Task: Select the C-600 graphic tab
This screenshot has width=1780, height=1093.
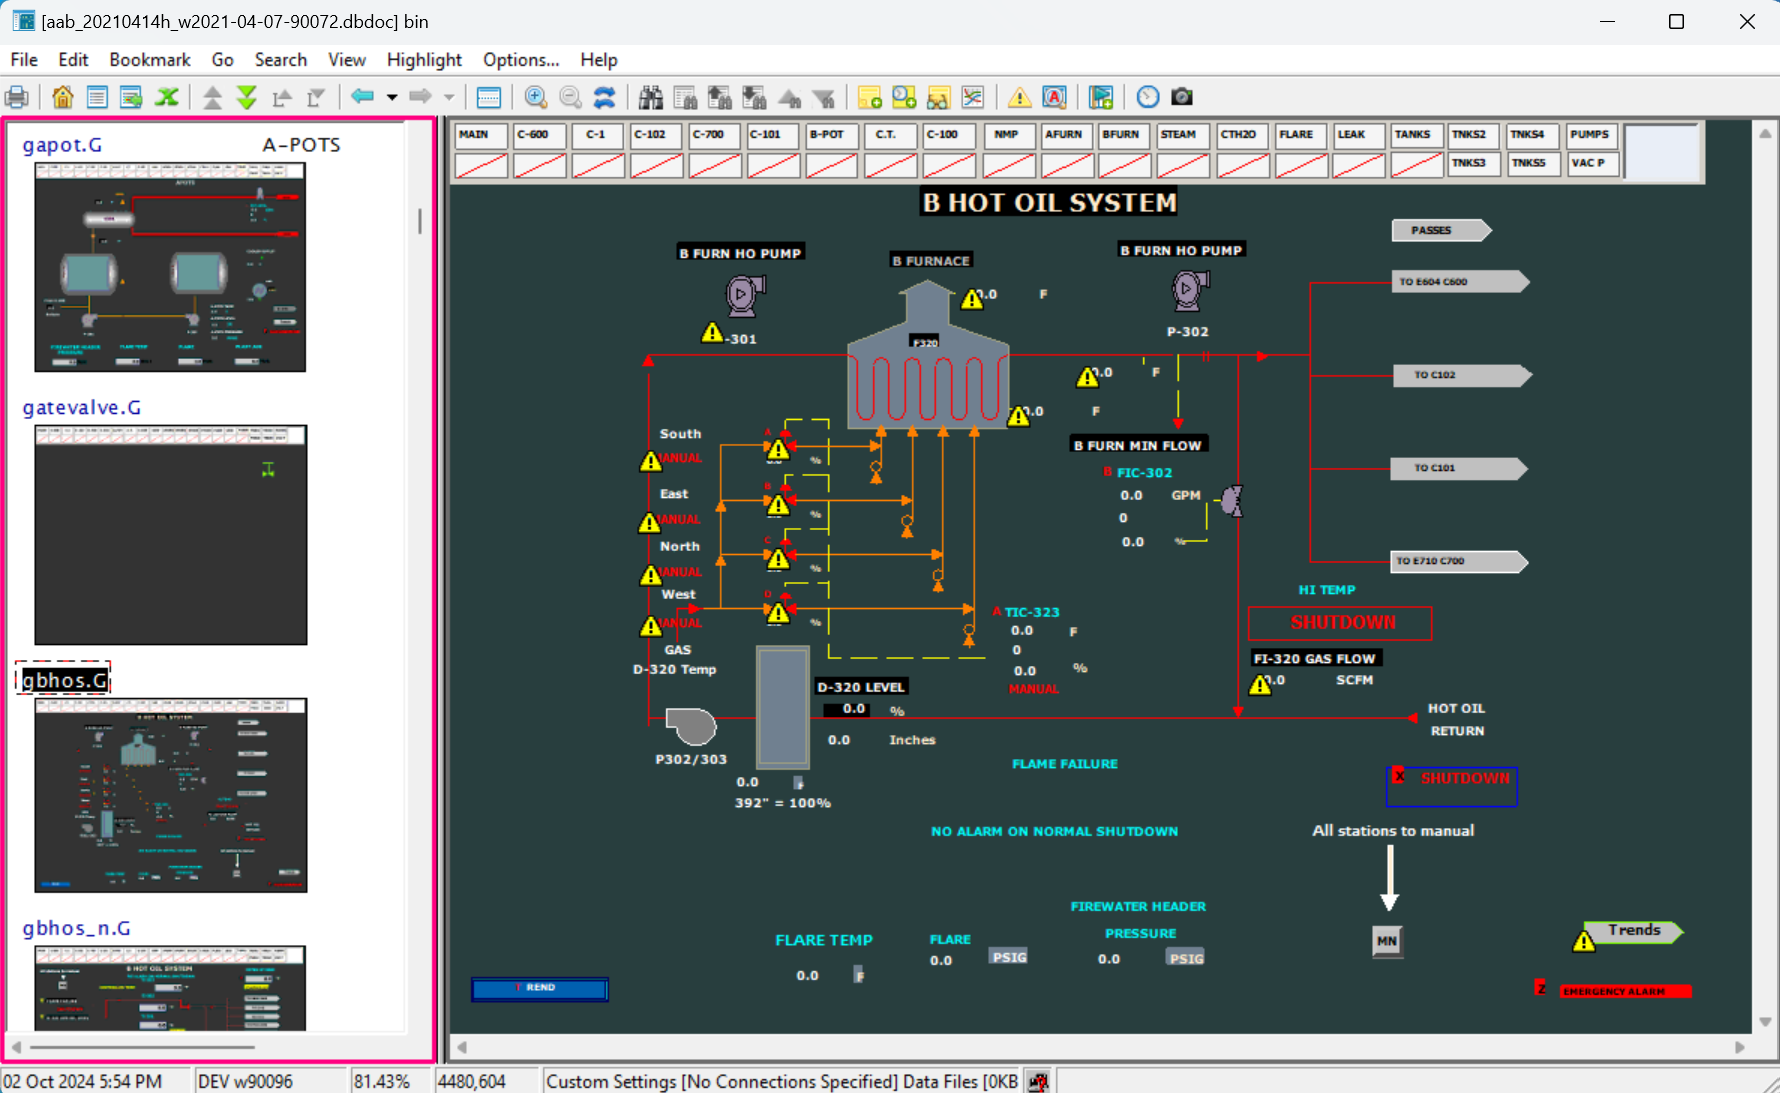Action: click(539, 135)
